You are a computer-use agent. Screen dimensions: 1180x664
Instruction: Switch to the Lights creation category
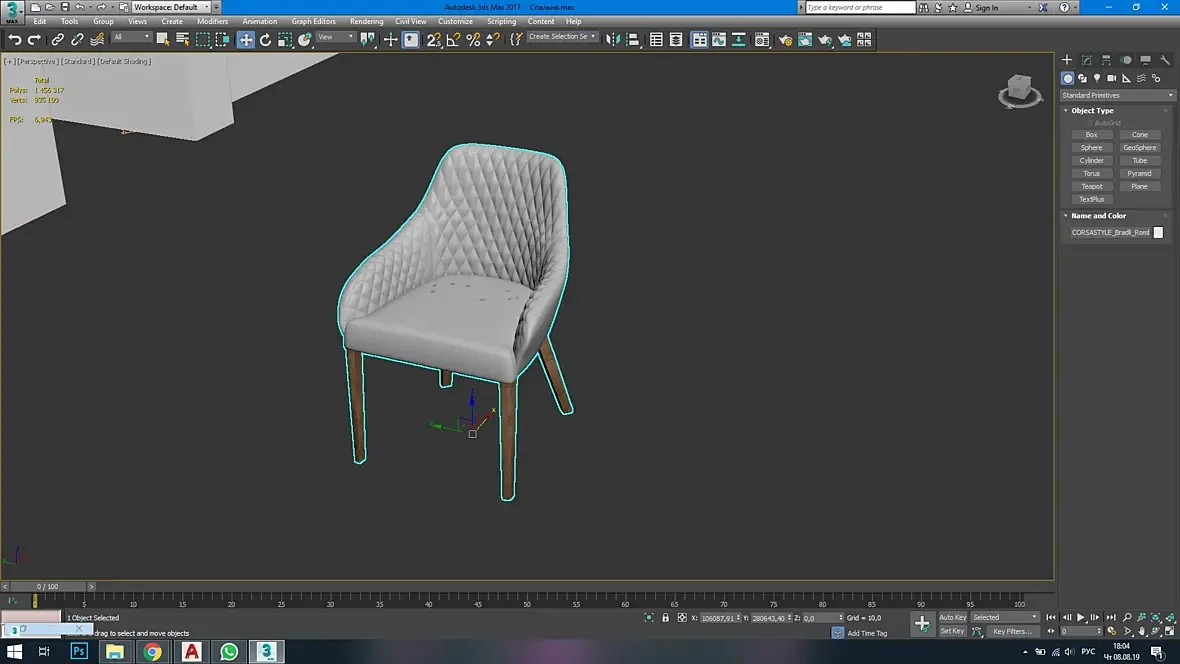coord(1097,78)
